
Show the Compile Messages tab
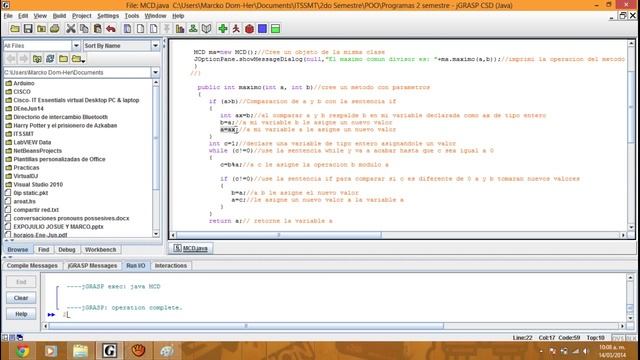32,266
